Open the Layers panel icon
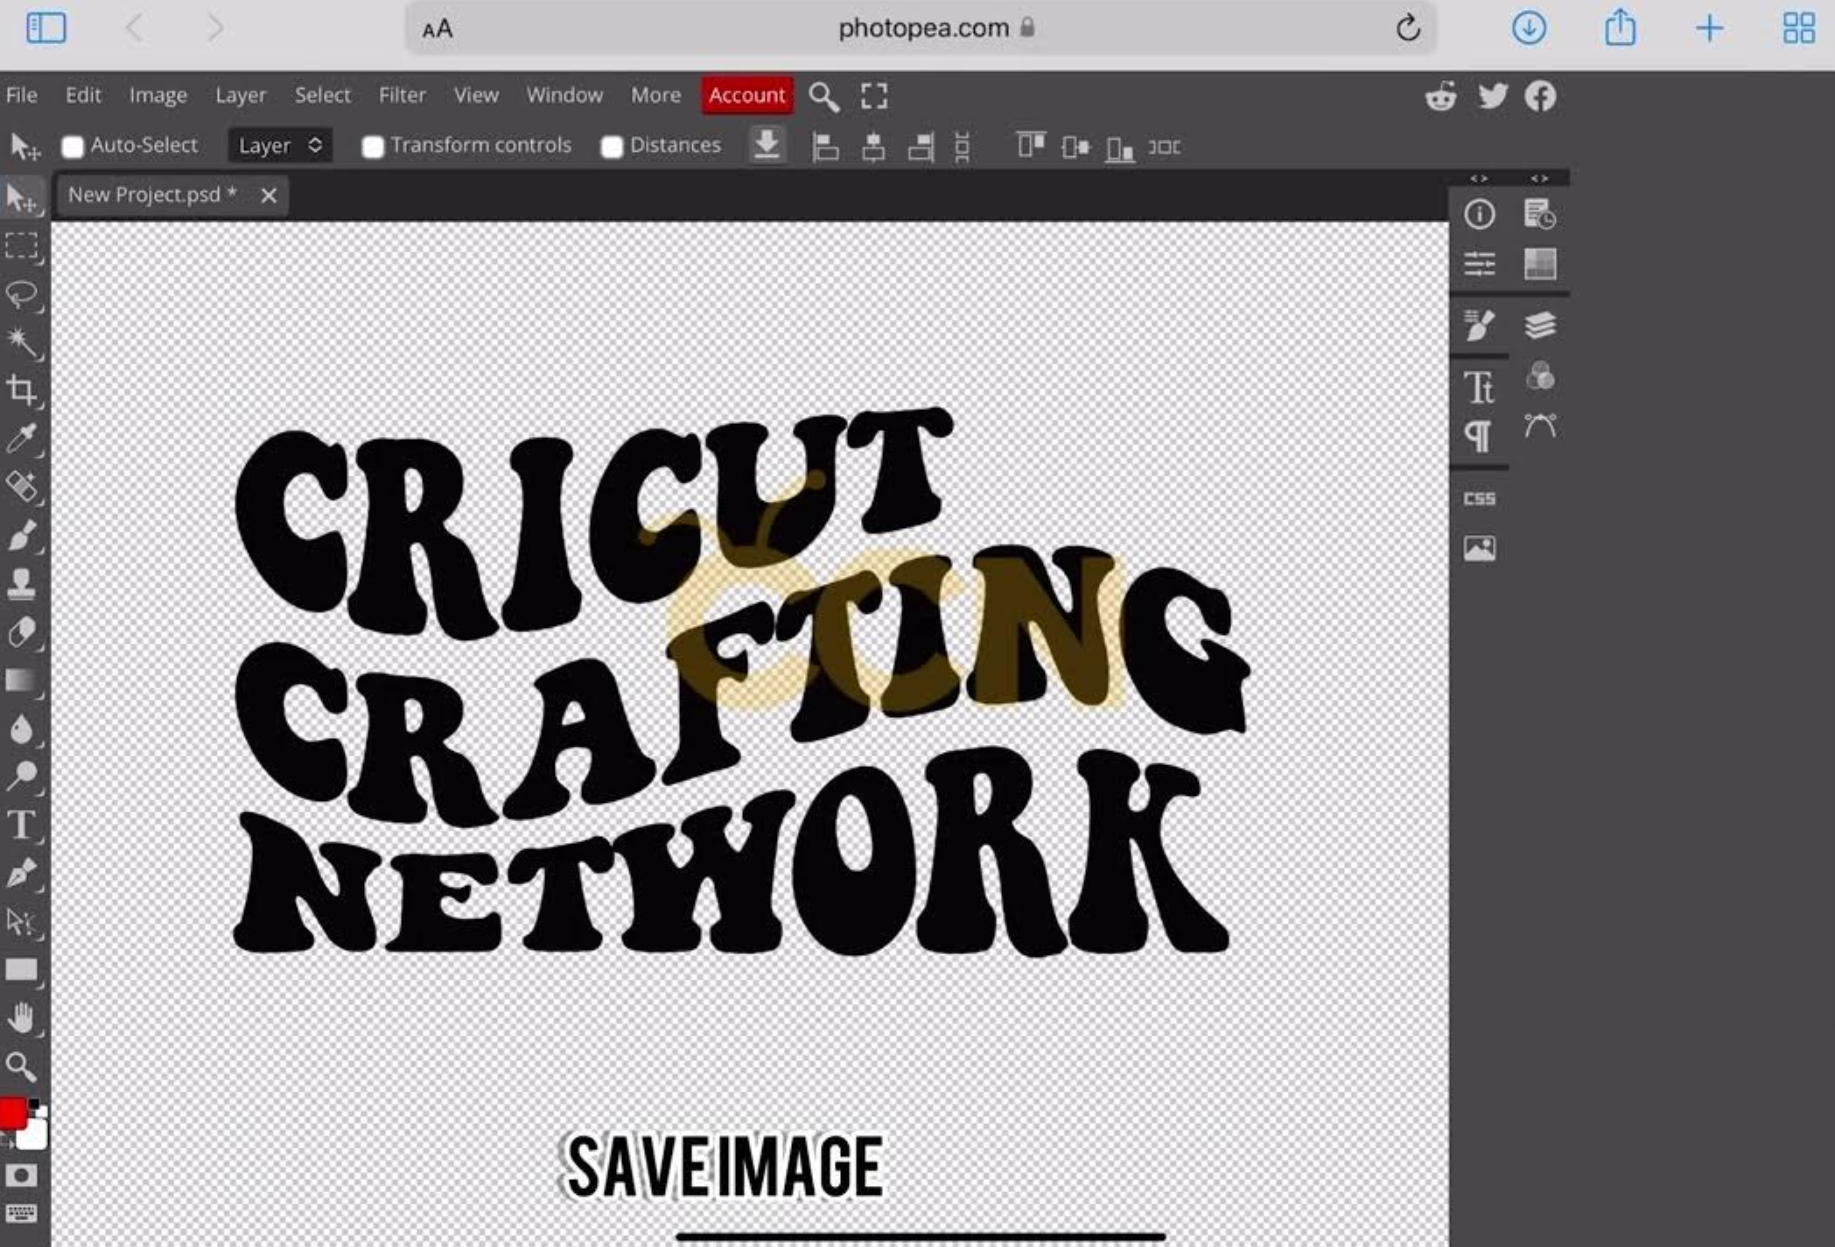Viewport: 1835px width, 1247px height. [x=1540, y=325]
